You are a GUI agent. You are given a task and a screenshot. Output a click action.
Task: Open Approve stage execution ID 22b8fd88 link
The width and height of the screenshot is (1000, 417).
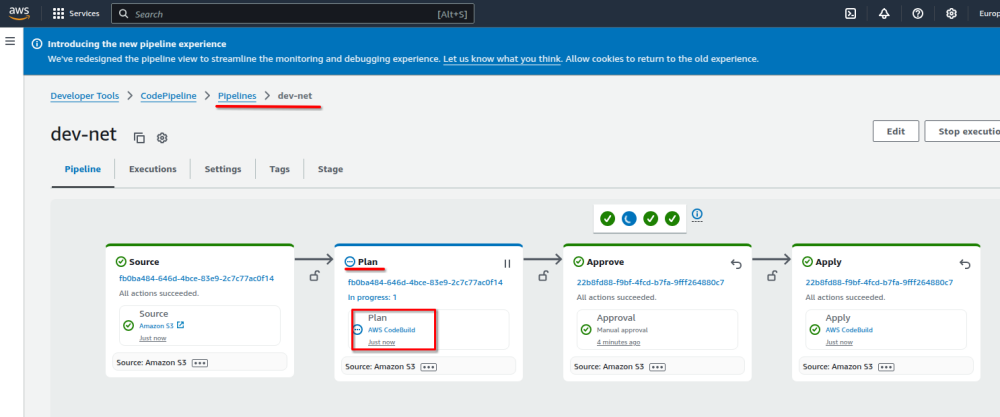pyautogui.click(x=651, y=282)
